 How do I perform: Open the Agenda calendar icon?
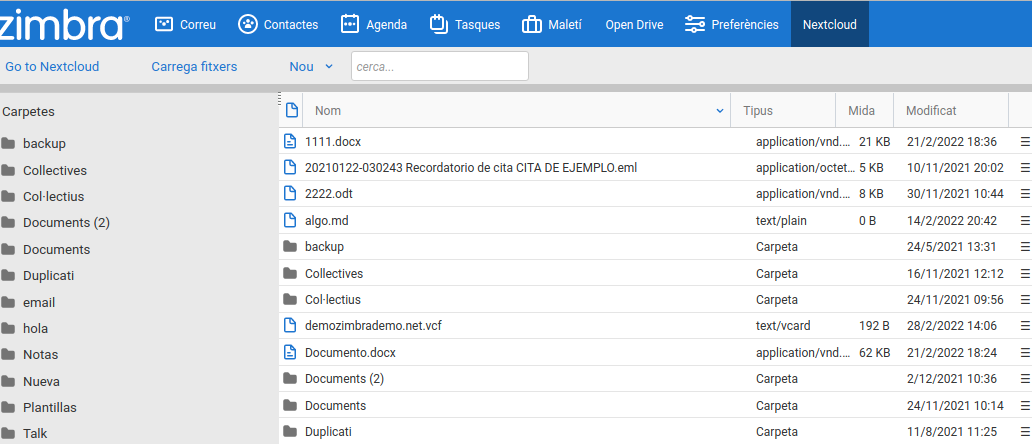(350, 24)
